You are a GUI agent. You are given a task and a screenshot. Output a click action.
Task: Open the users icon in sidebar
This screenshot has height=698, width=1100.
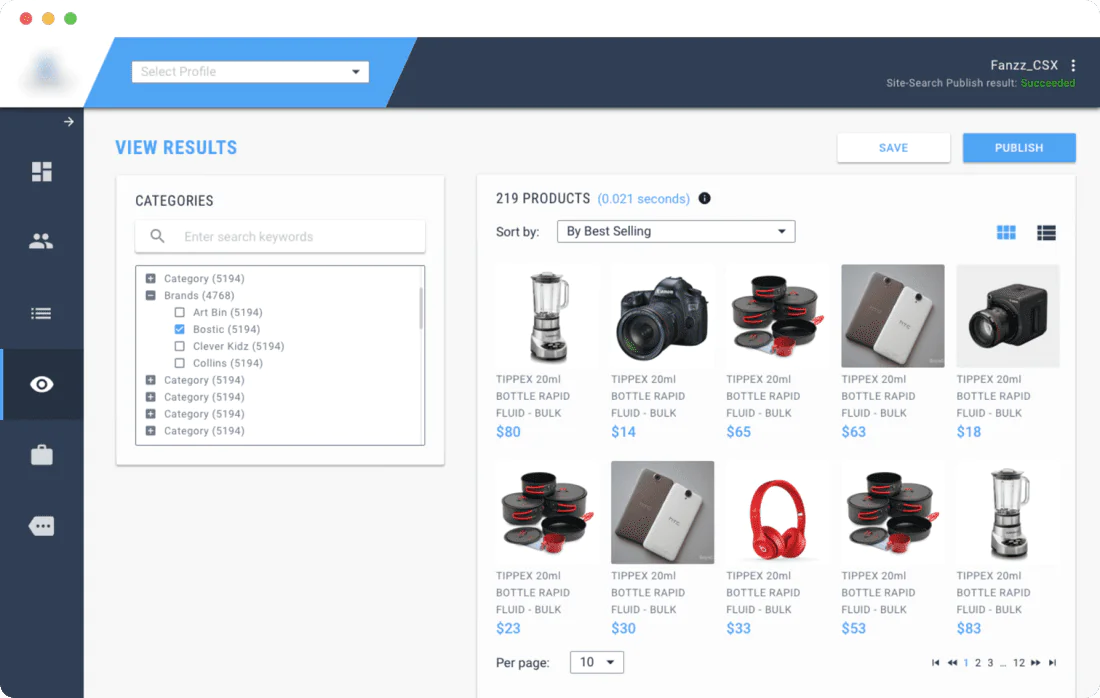(41, 241)
